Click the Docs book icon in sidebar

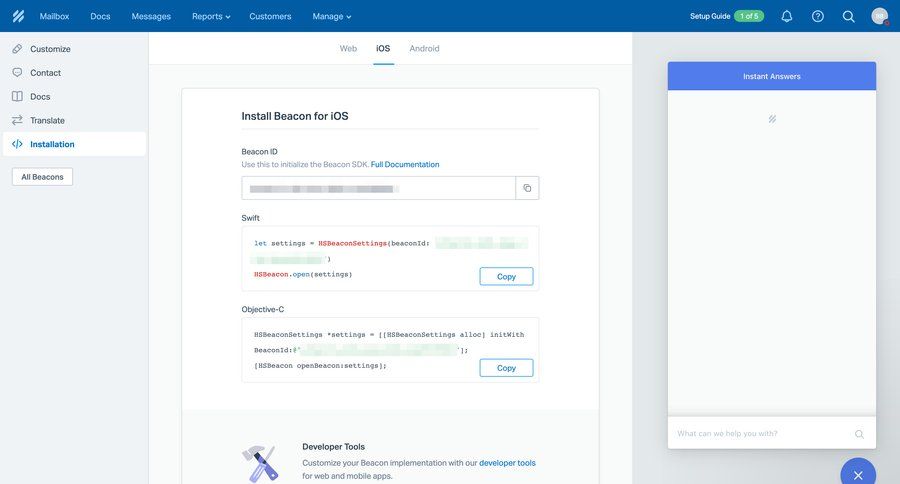(17, 96)
